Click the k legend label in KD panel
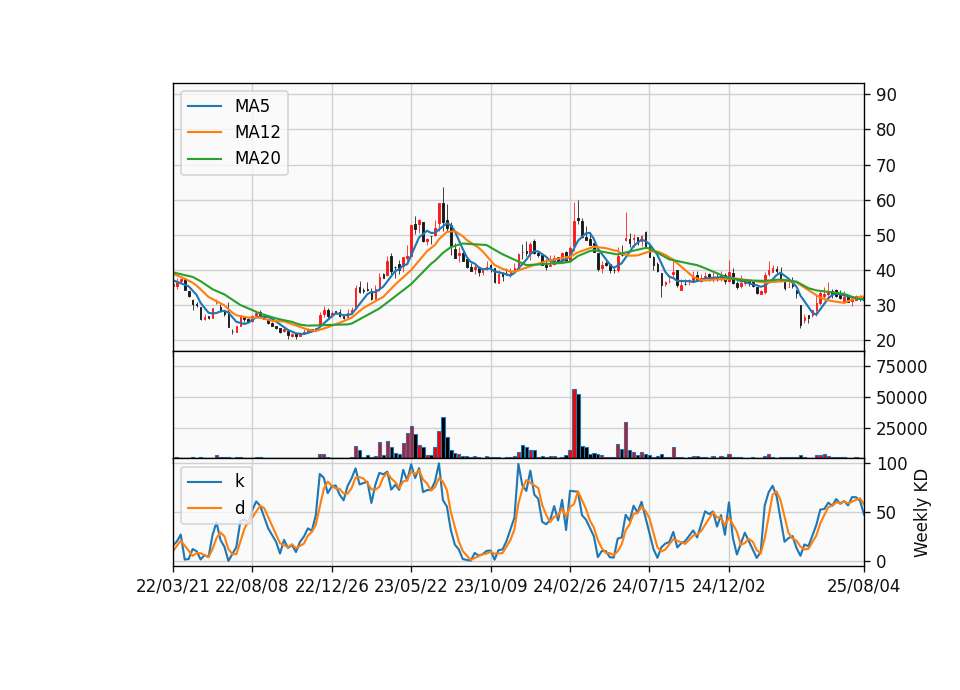The height and width of the screenshot is (690, 960). pyautogui.click(x=239, y=481)
